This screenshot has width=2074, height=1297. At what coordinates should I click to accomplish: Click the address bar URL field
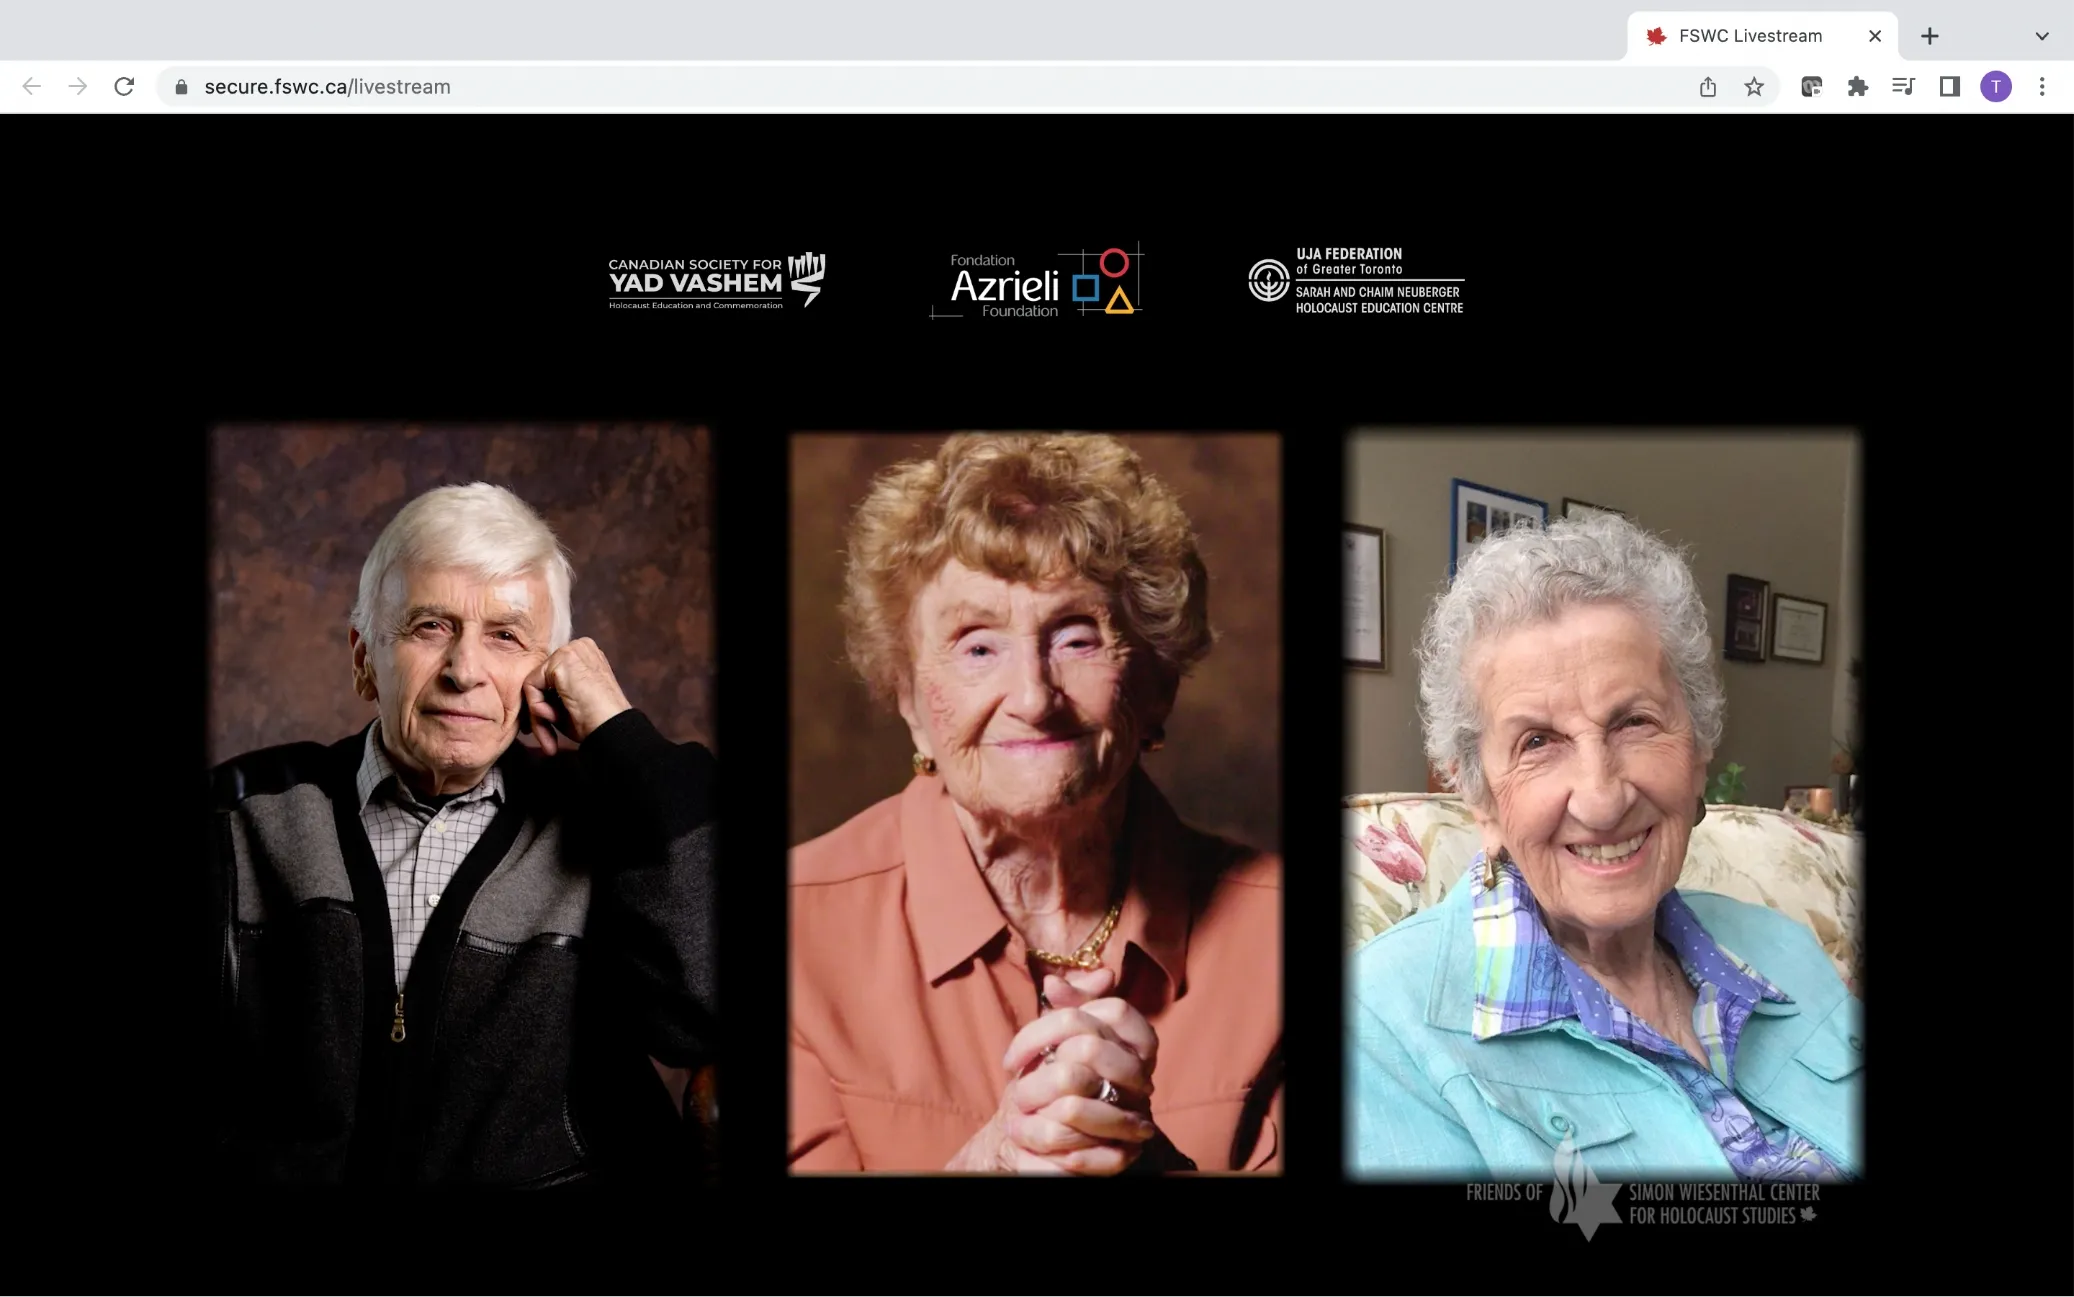coord(700,87)
